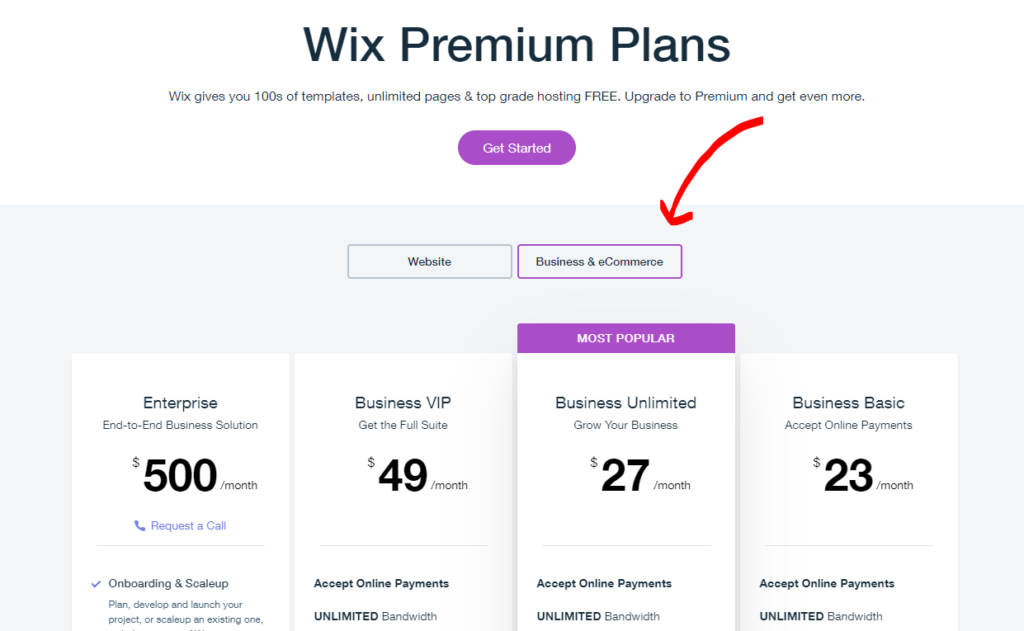Select the Enterprise plan title
This screenshot has width=1024, height=631.
coord(180,403)
